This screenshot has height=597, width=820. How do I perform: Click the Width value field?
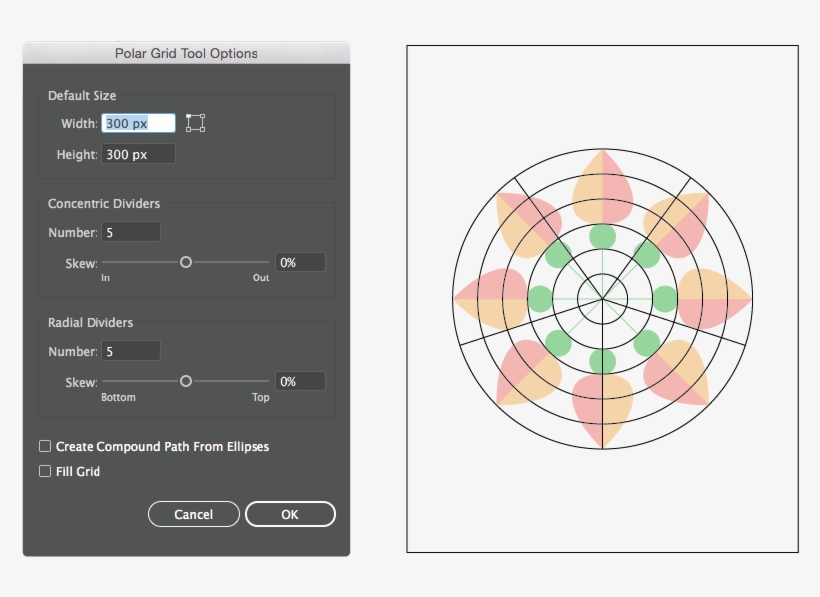point(140,122)
